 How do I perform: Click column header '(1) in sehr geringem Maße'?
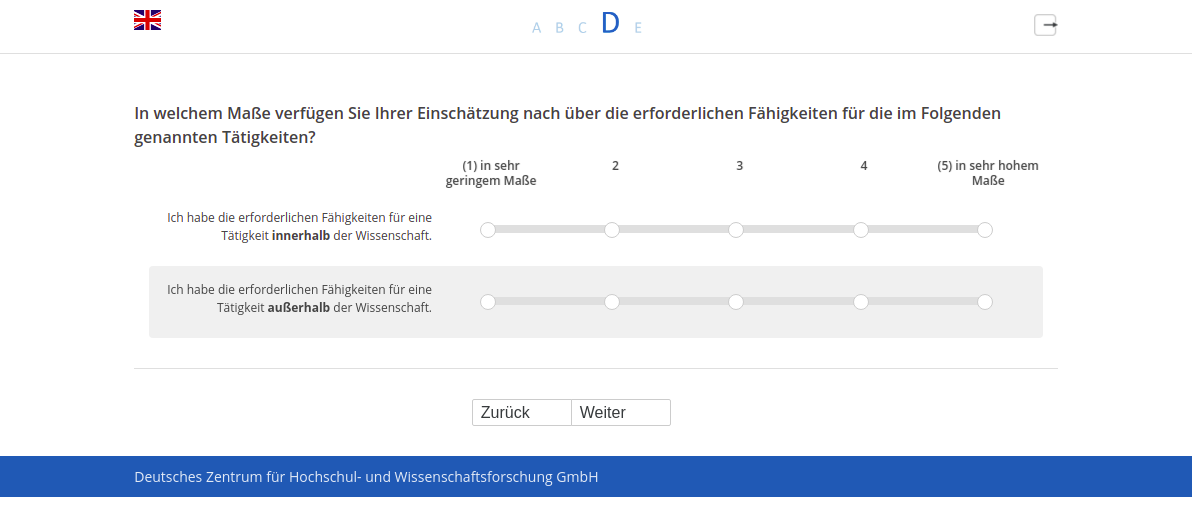(491, 173)
